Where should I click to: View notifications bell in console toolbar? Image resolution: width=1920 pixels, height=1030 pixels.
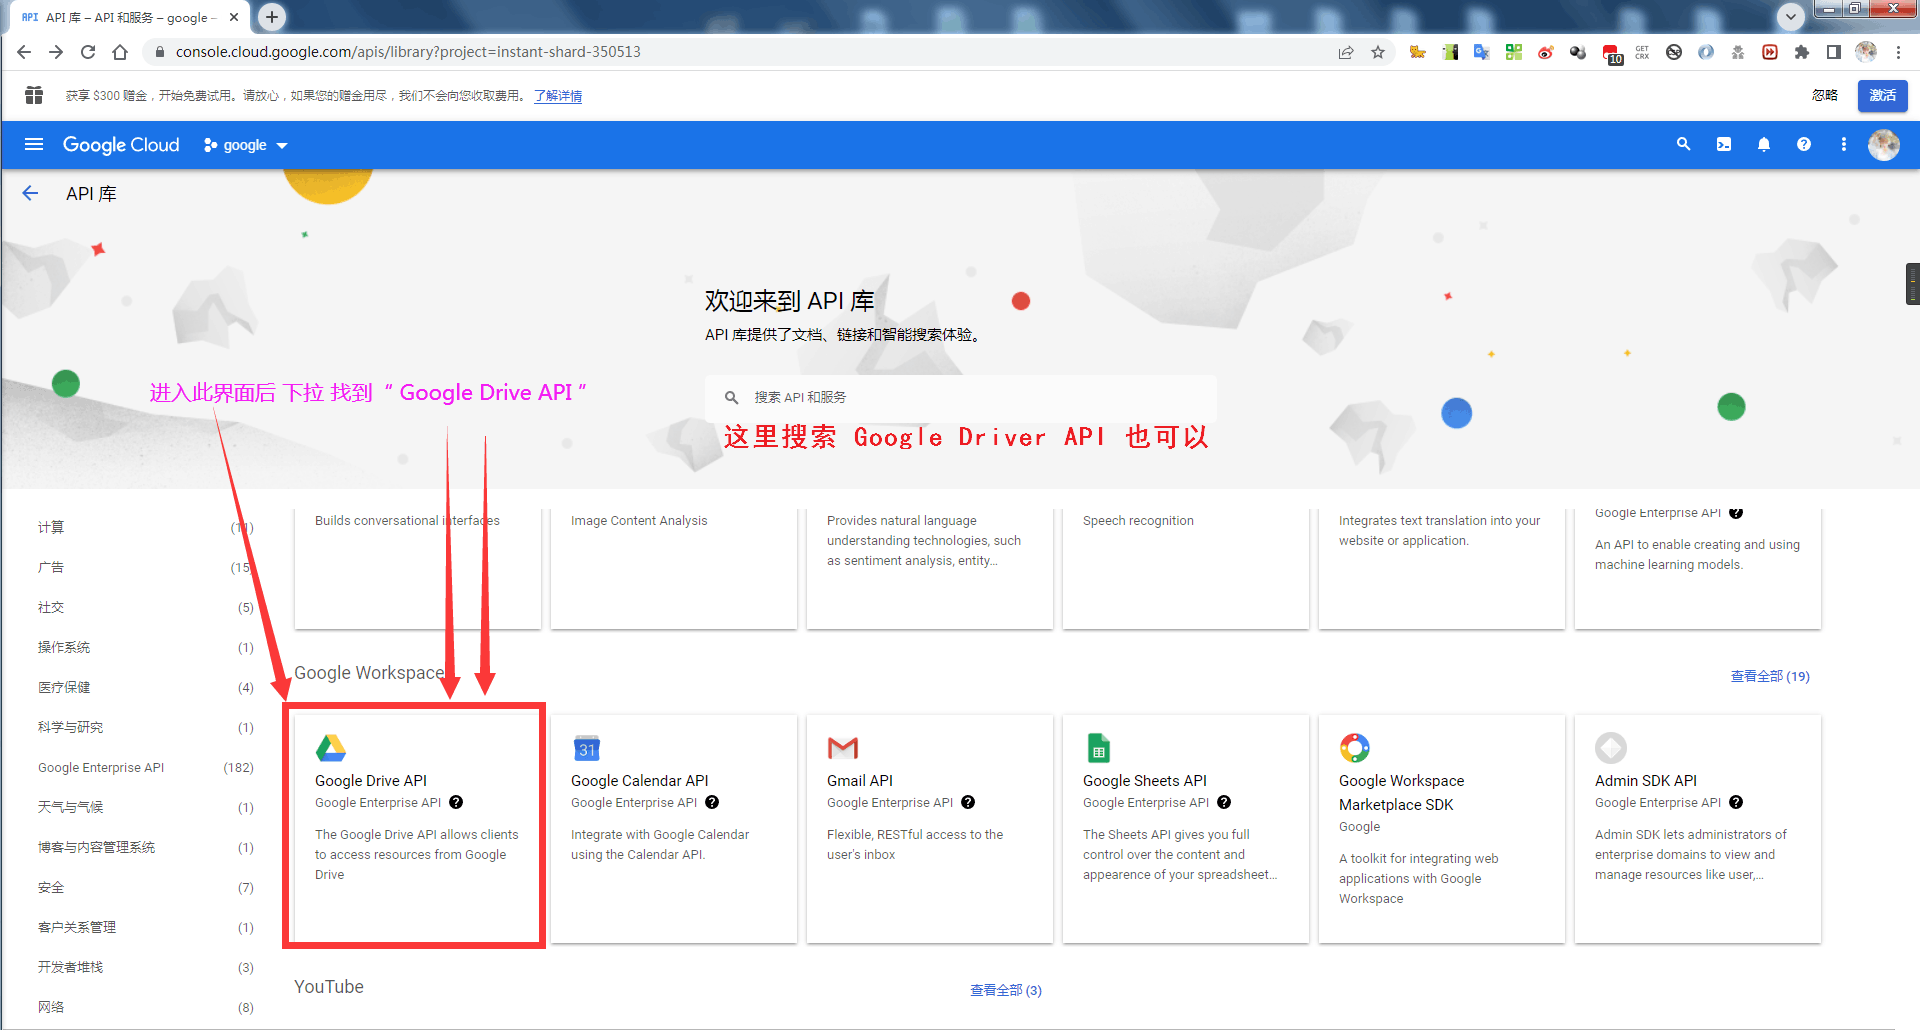tap(1763, 144)
